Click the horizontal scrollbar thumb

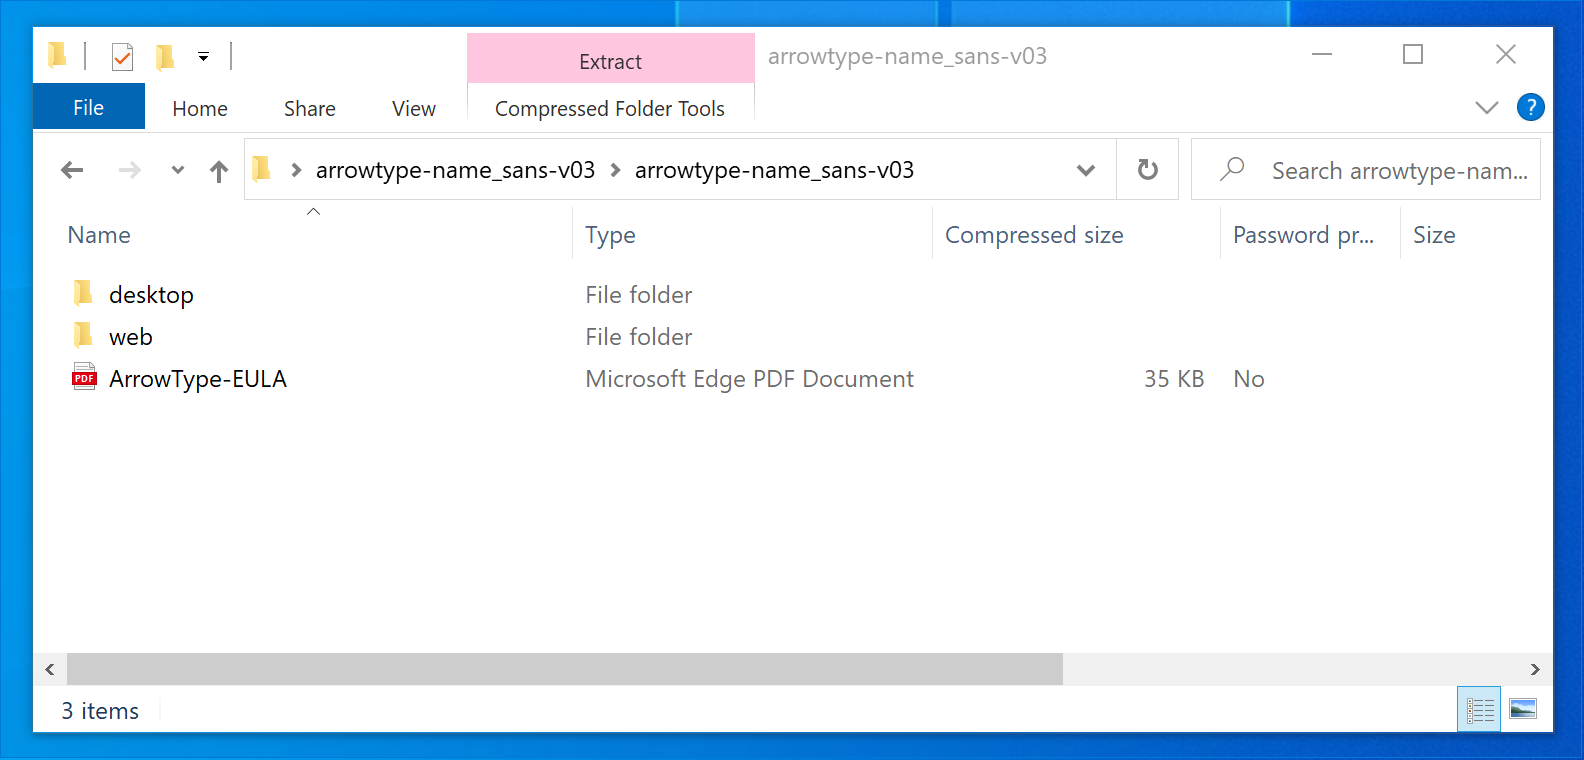pyautogui.click(x=565, y=669)
